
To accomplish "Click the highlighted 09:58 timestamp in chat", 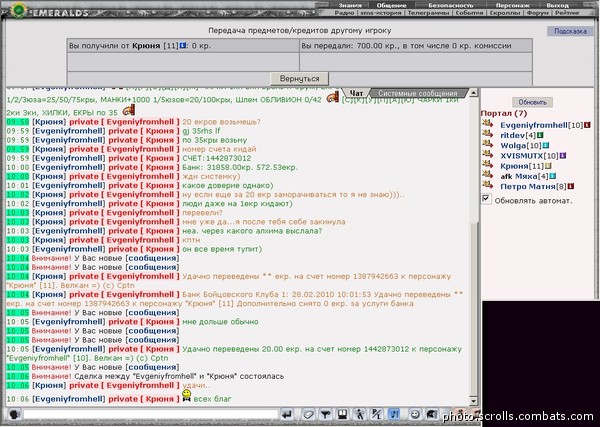I will pyautogui.click(x=18, y=122).
